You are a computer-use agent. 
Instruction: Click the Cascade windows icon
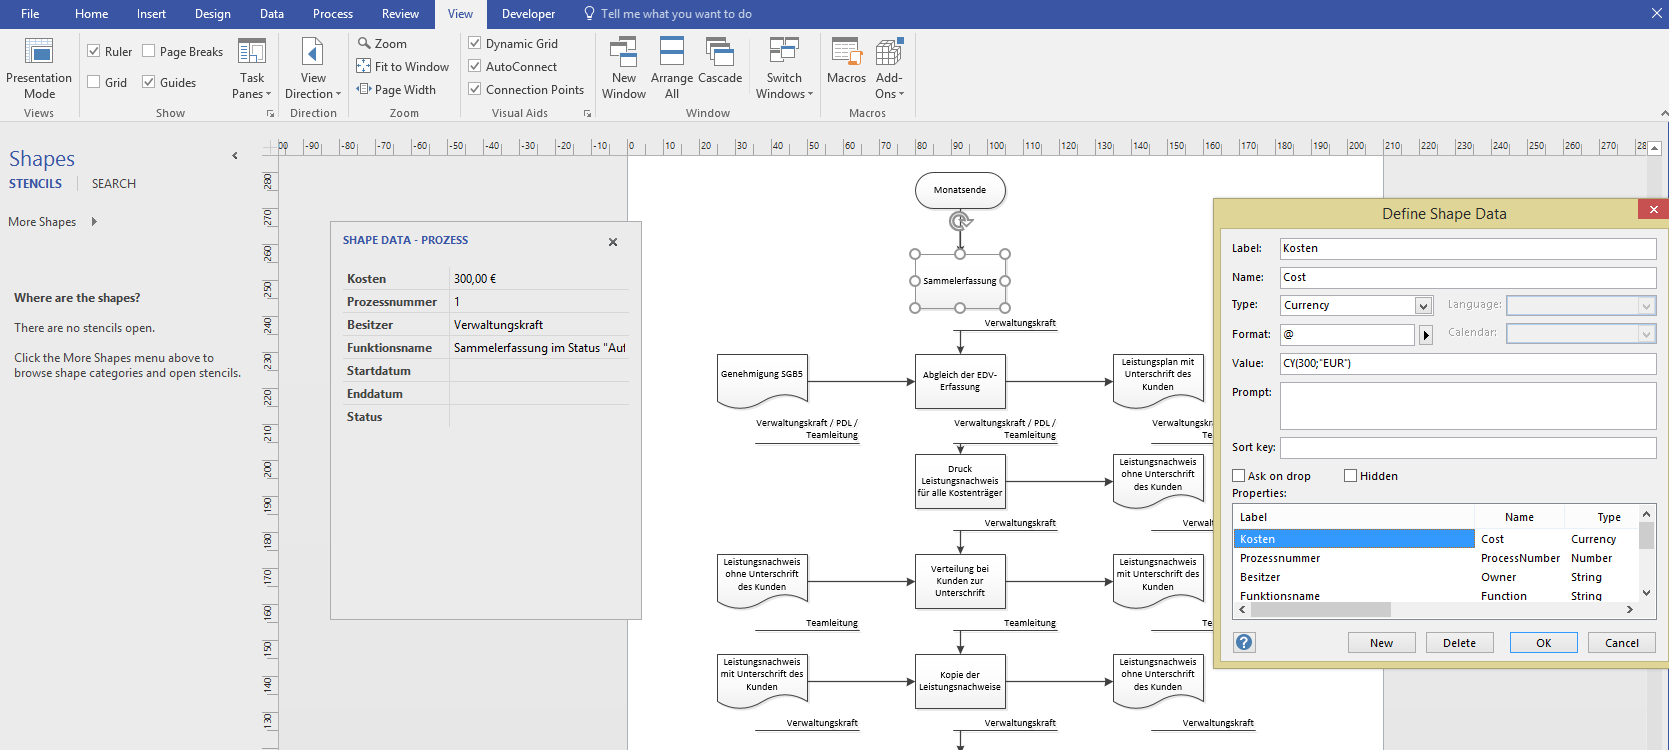click(x=720, y=52)
